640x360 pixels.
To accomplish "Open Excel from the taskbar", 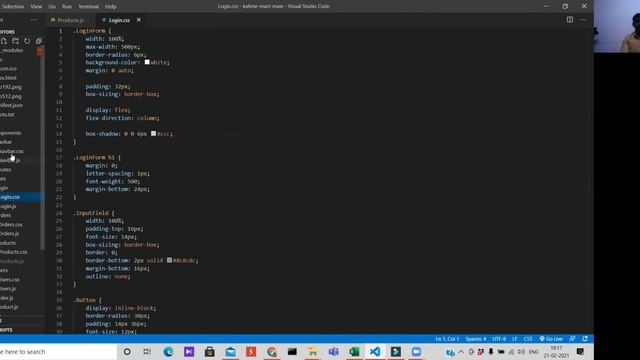I will point(354,351).
